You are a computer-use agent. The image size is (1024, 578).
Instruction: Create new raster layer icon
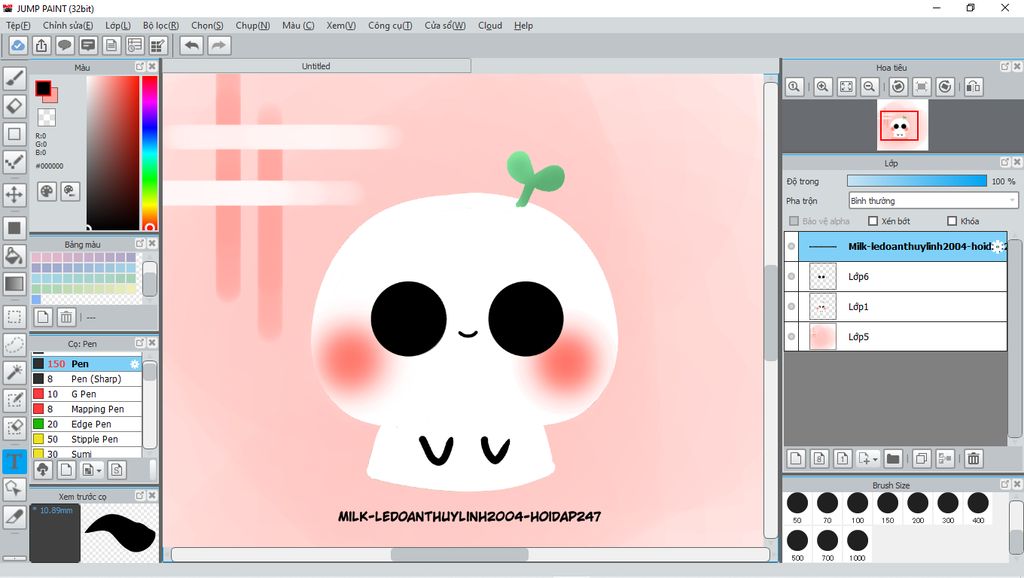click(796, 458)
